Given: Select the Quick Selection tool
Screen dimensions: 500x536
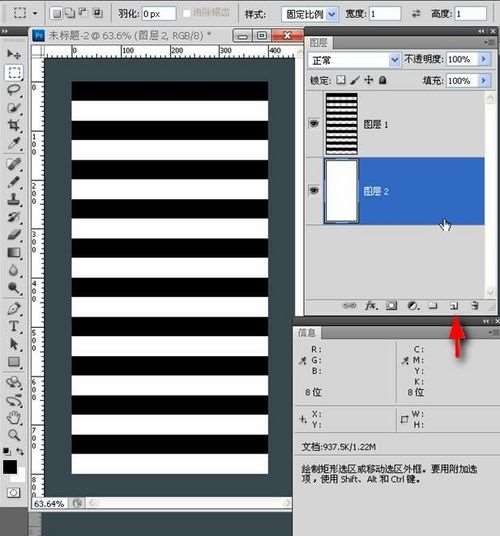Looking at the screenshot, I should (x=14, y=108).
